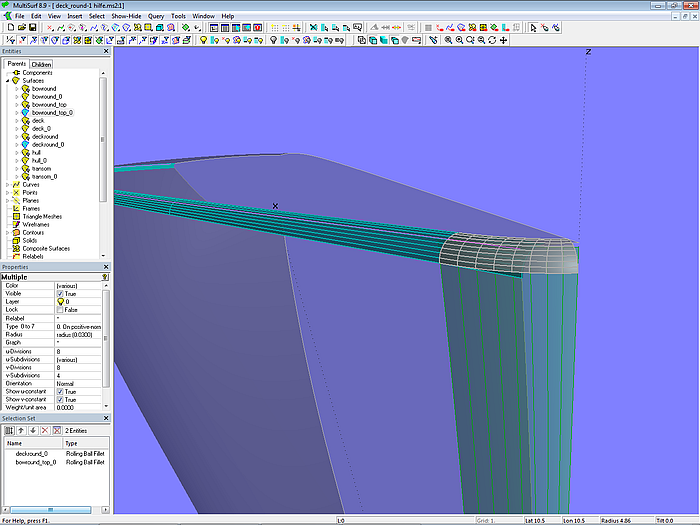Click the Open folder icon
This screenshot has height=525, width=700.
(21, 27)
